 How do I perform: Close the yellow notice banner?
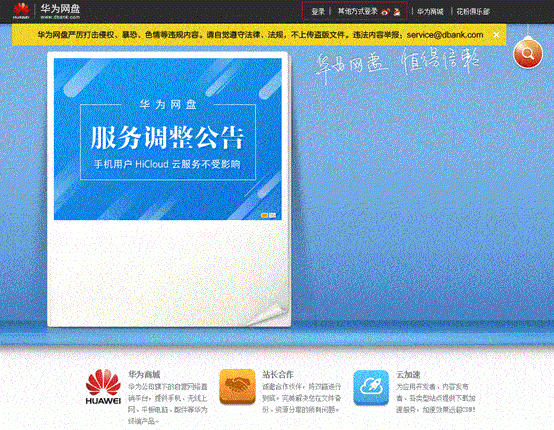[496, 35]
